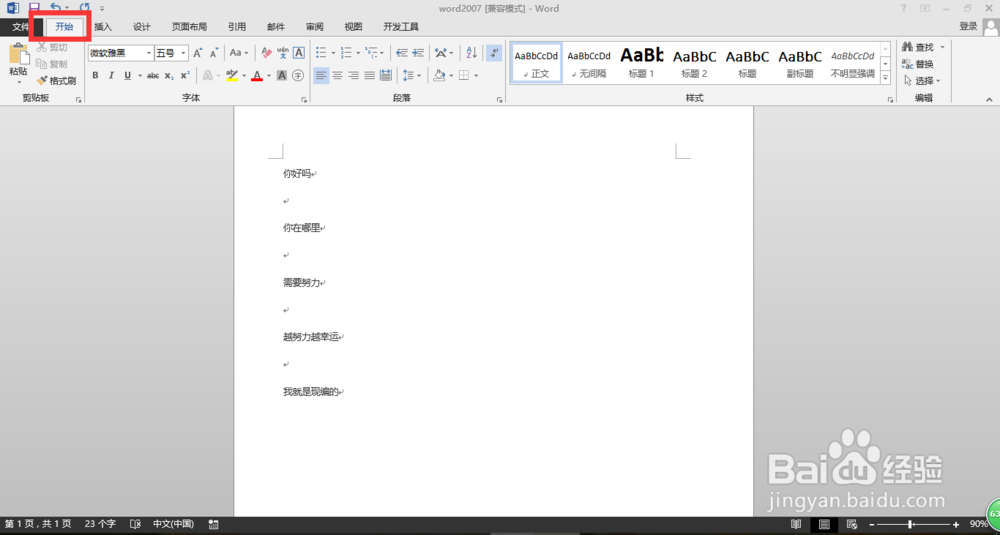Toggle show/hide paragraph marks

pos(494,53)
